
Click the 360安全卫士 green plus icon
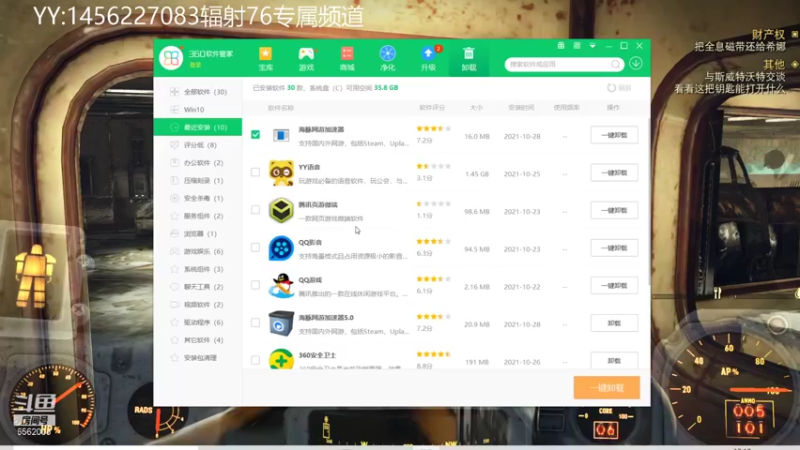[281, 359]
